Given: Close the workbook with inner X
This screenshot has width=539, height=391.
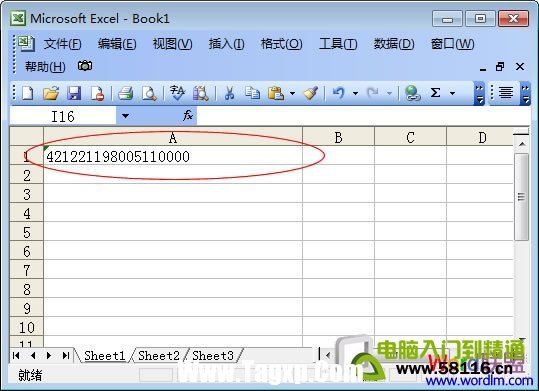Looking at the screenshot, I should (x=520, y=66).
